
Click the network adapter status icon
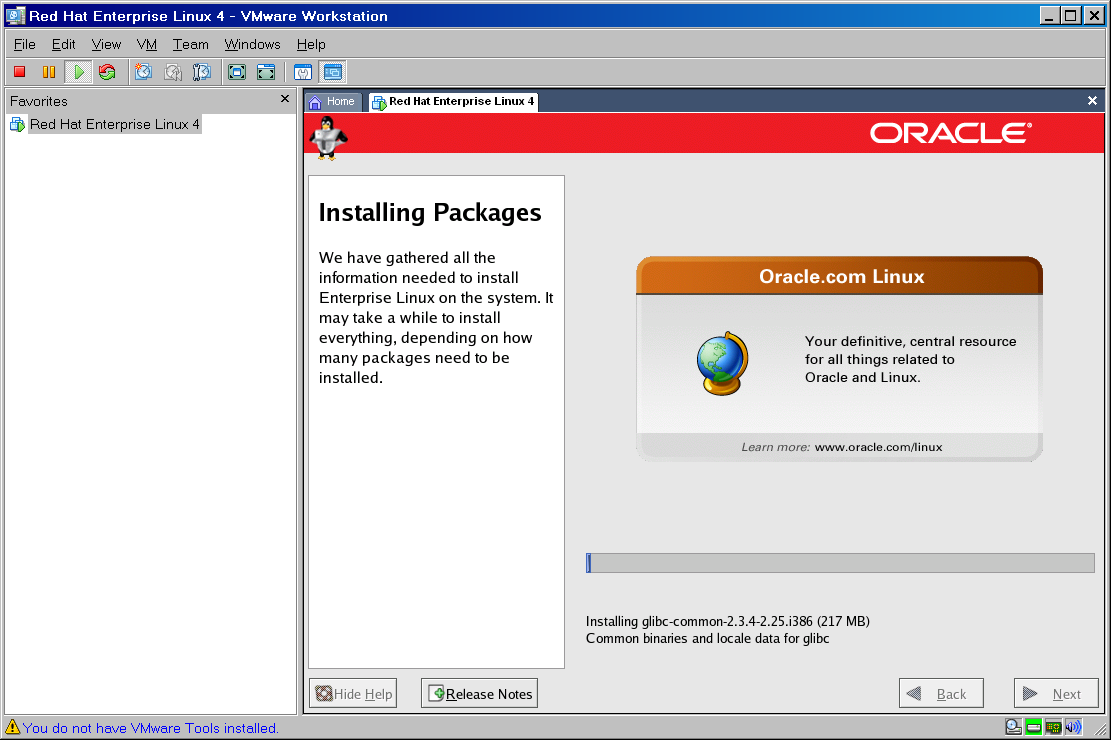pos(1054,727)
